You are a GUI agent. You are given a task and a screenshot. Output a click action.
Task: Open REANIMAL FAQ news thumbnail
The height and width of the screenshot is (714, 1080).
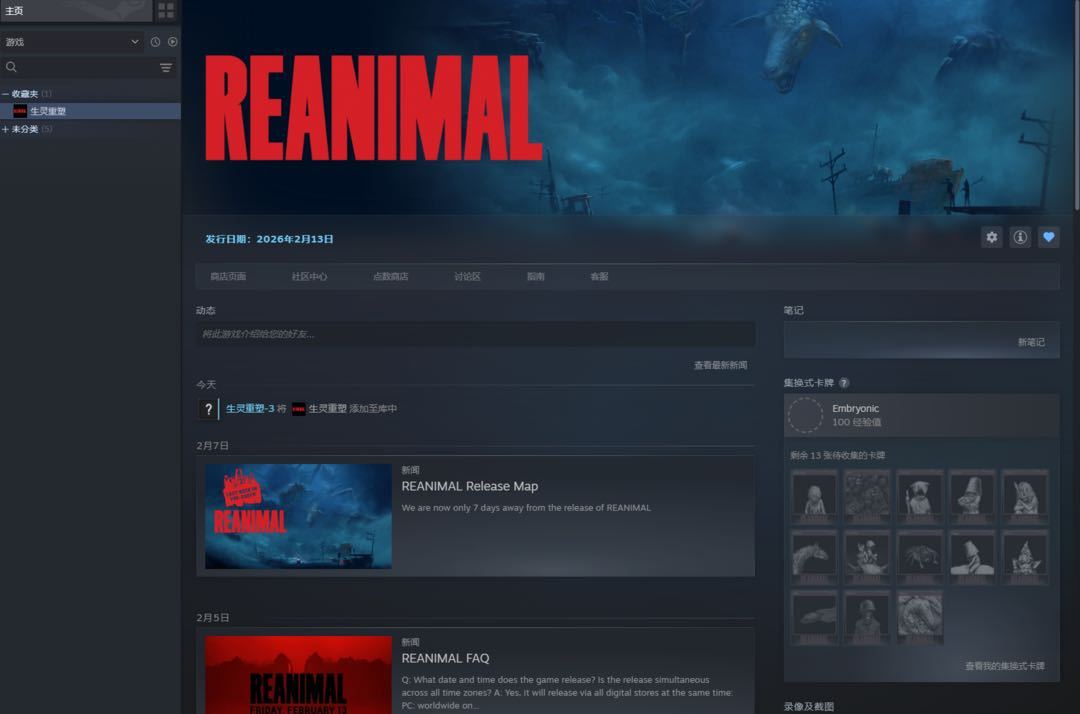point(298,675)
